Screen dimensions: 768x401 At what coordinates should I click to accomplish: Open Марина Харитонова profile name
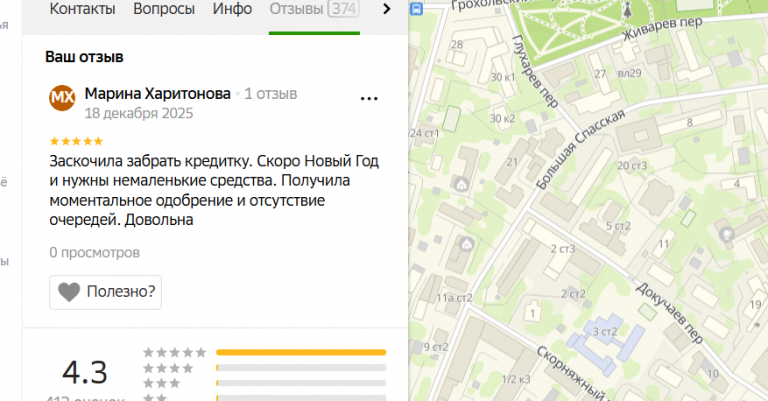[158, 94]
